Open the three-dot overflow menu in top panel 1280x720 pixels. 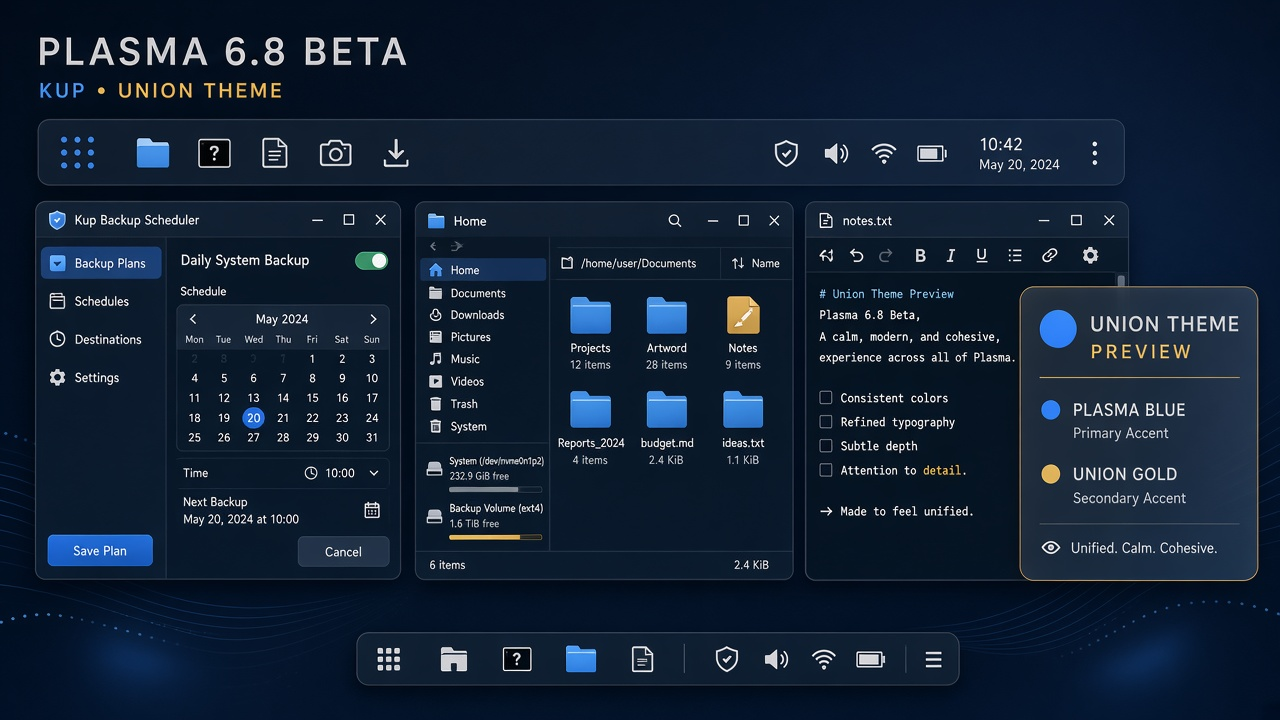pyautogui.click(x=1095, y=153)
